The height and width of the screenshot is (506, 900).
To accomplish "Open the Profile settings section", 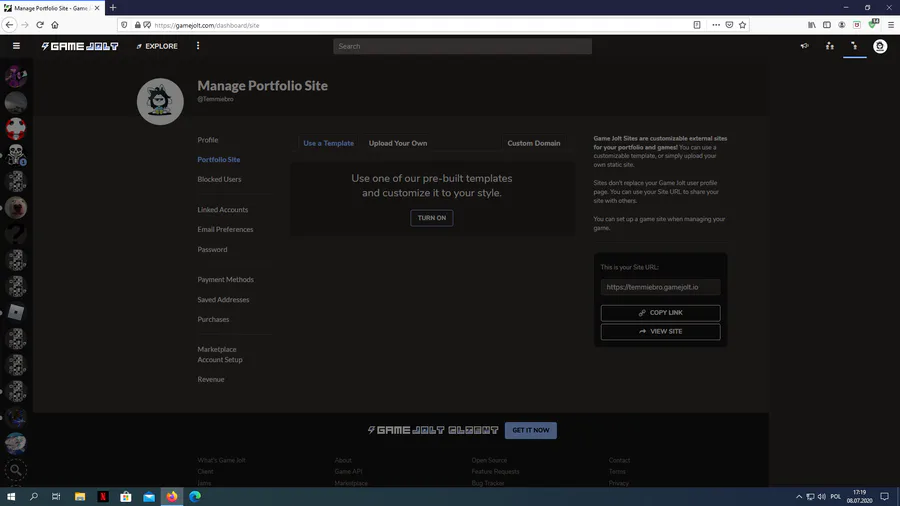I will (x=208, y=140).
